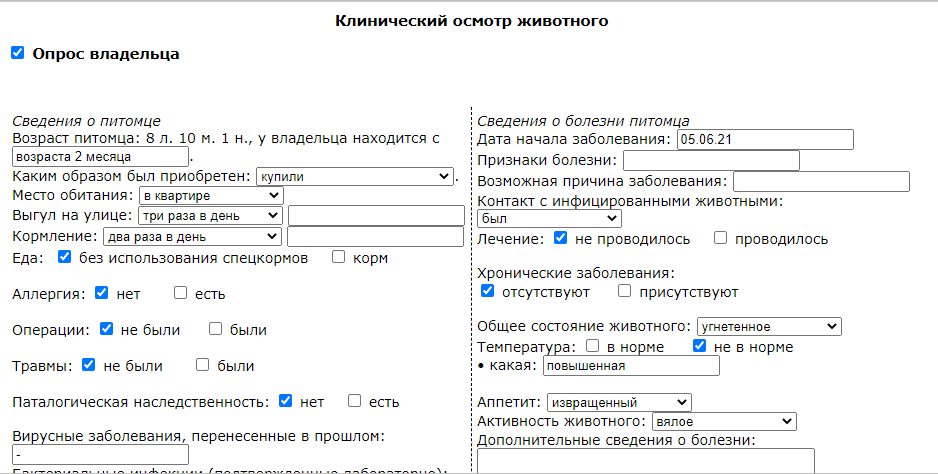Check Хронические заболевания присутствуют
The height and width of the screenshot is (474, 938).
pos(624,291)
